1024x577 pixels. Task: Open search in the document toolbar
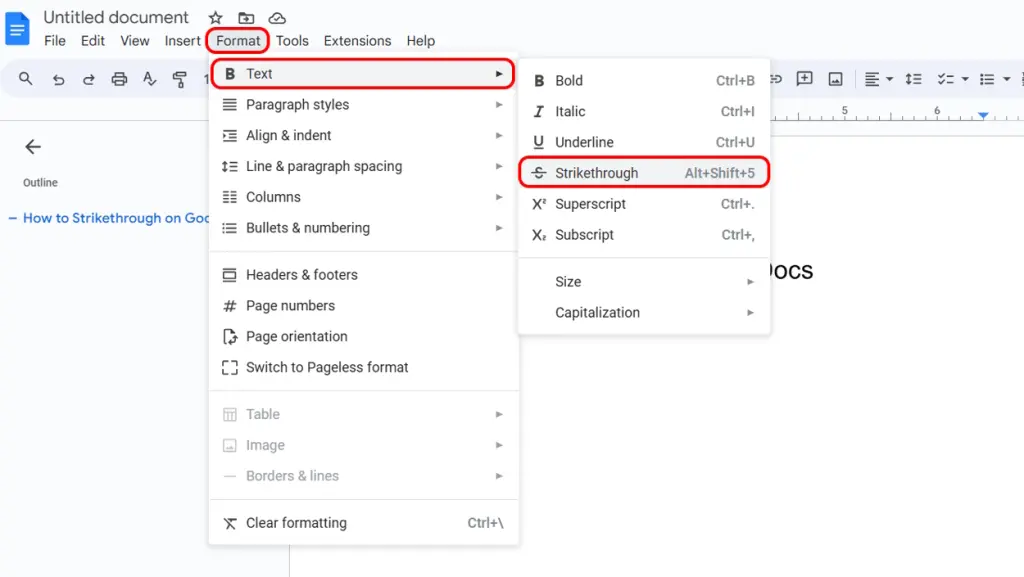pos(26,78)
